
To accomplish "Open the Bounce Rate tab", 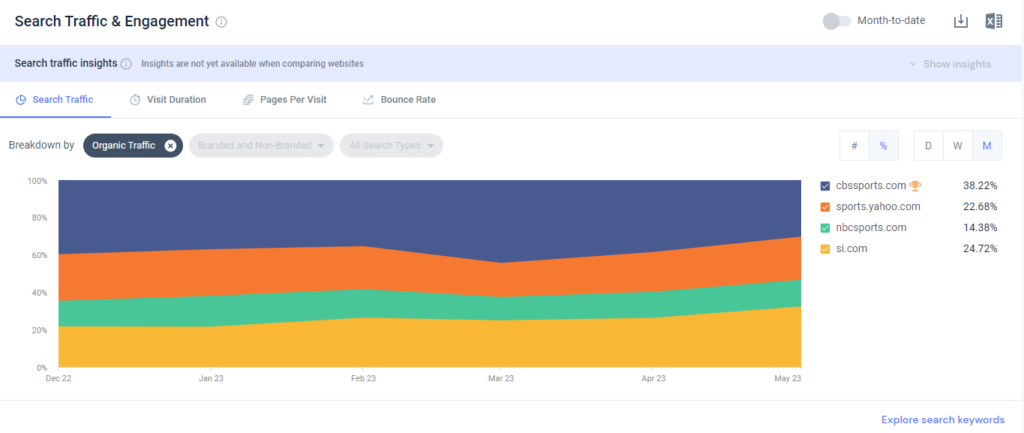I will (399, 100).
